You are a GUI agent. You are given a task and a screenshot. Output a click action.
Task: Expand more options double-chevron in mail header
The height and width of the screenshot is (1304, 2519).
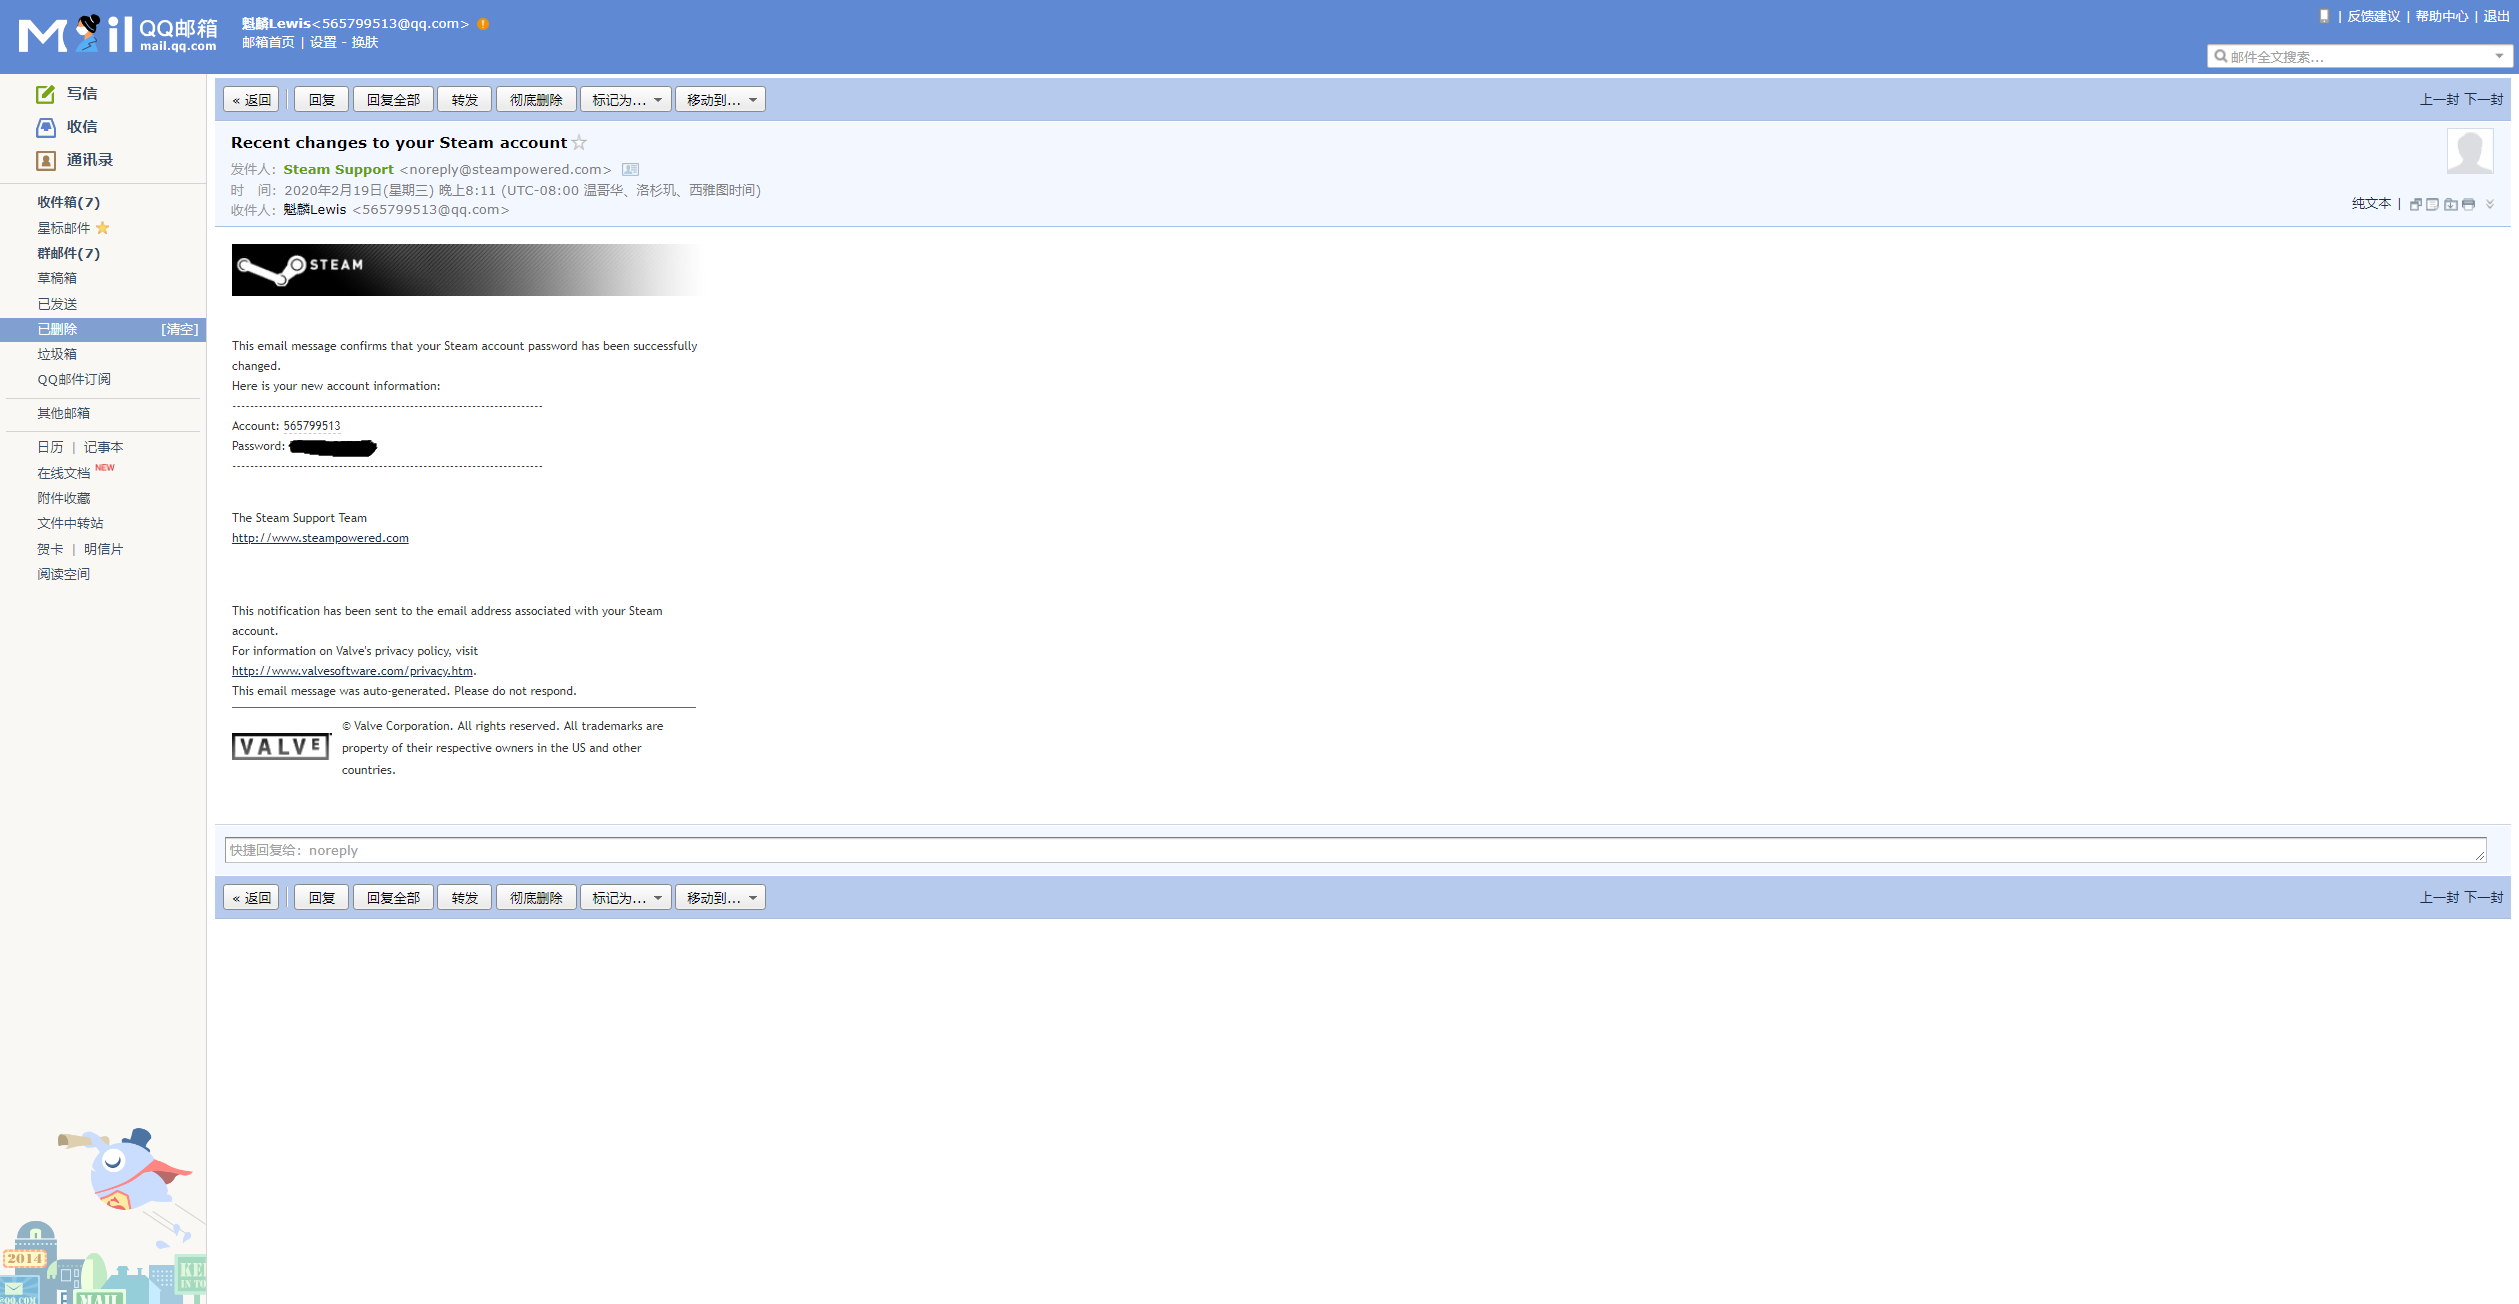point(2490,204)
